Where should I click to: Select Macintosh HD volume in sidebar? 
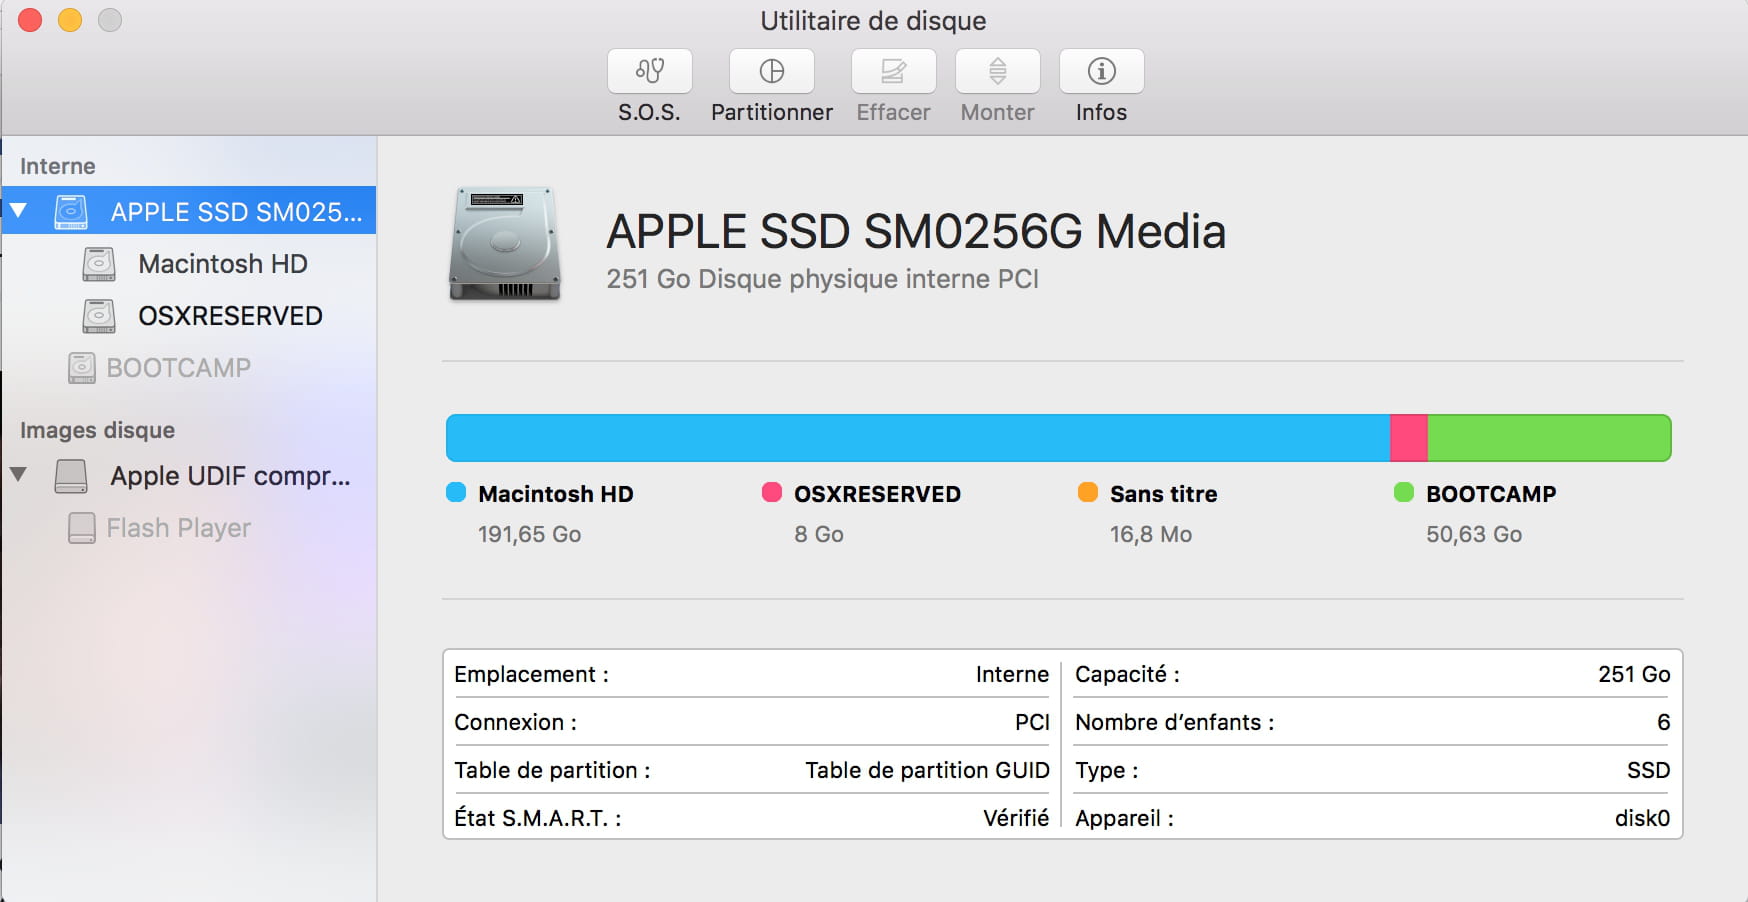click(x=223, y=264)
